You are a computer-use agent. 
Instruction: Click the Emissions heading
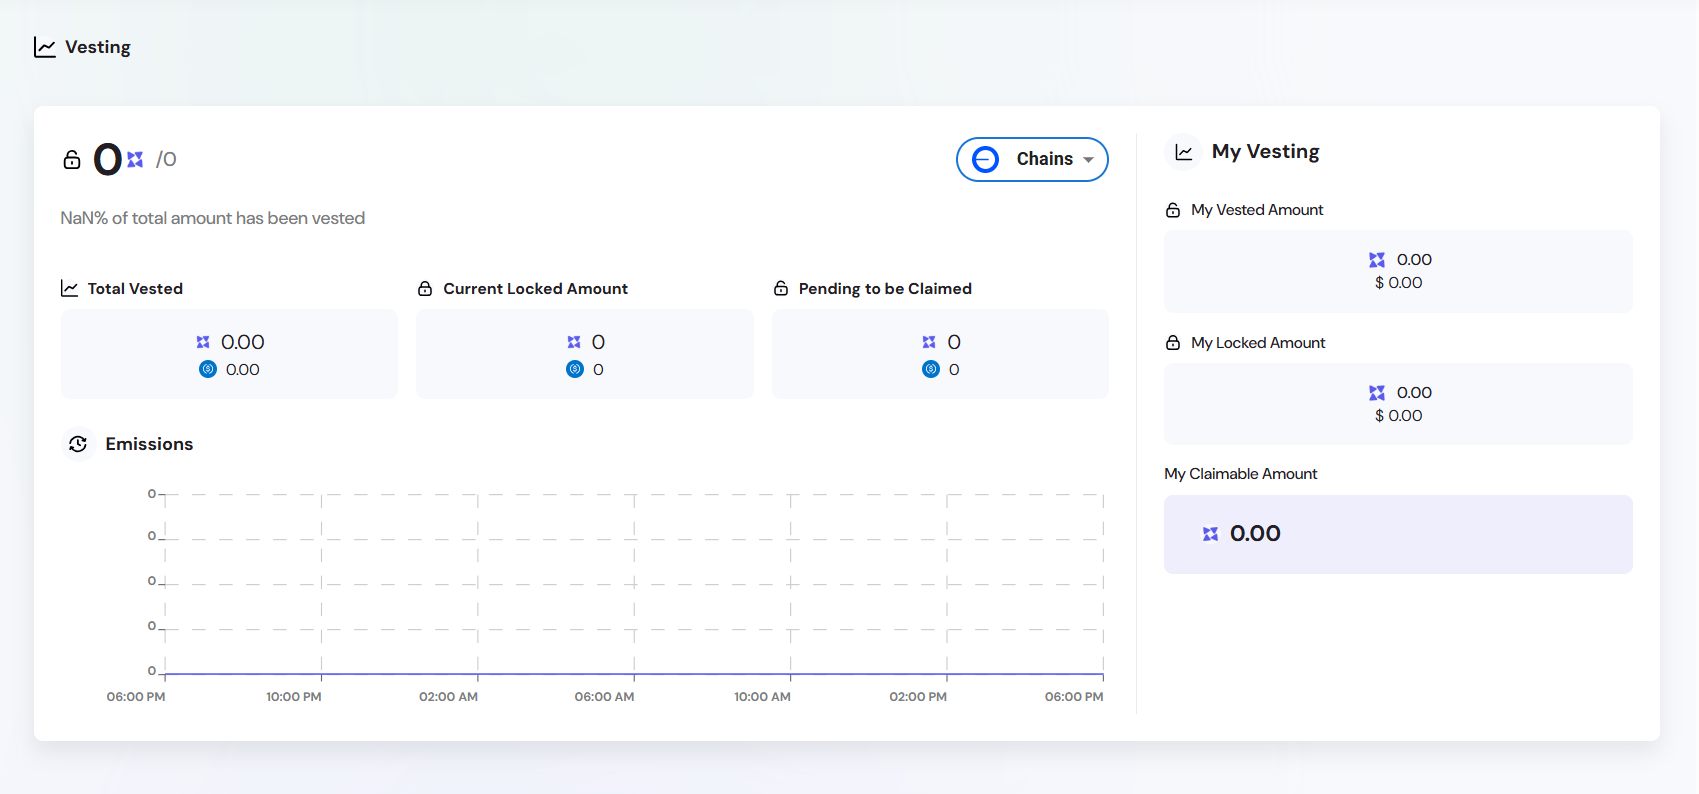pyautogui.click(x=149, y=444)
